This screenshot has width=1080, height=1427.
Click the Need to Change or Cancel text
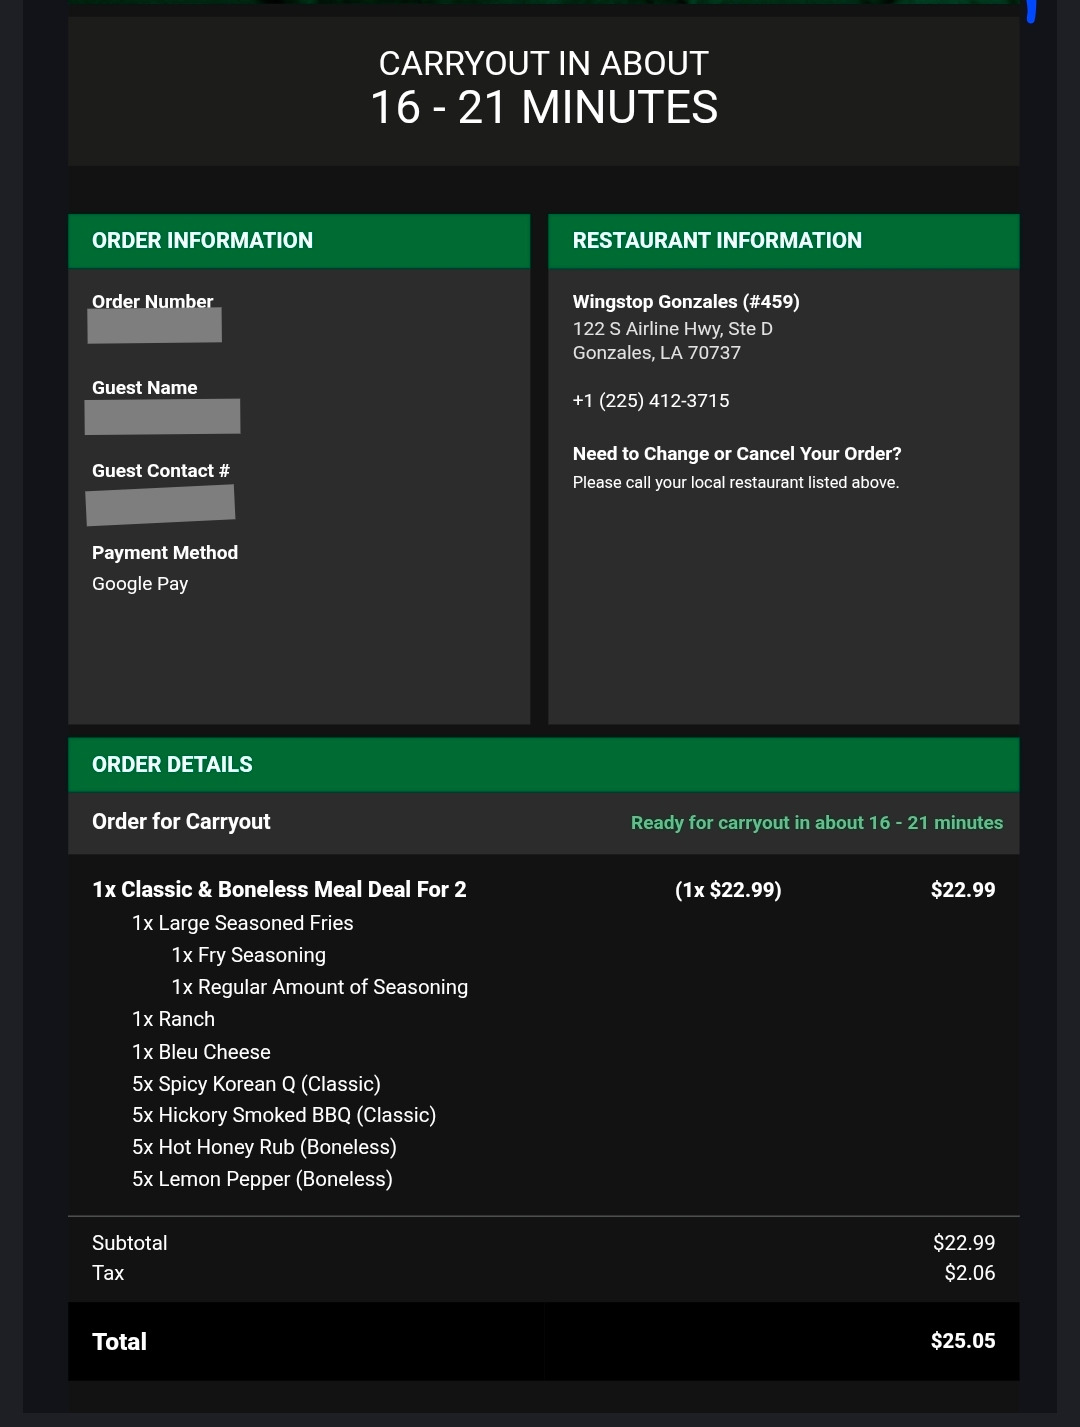click(x=737, y=454)
